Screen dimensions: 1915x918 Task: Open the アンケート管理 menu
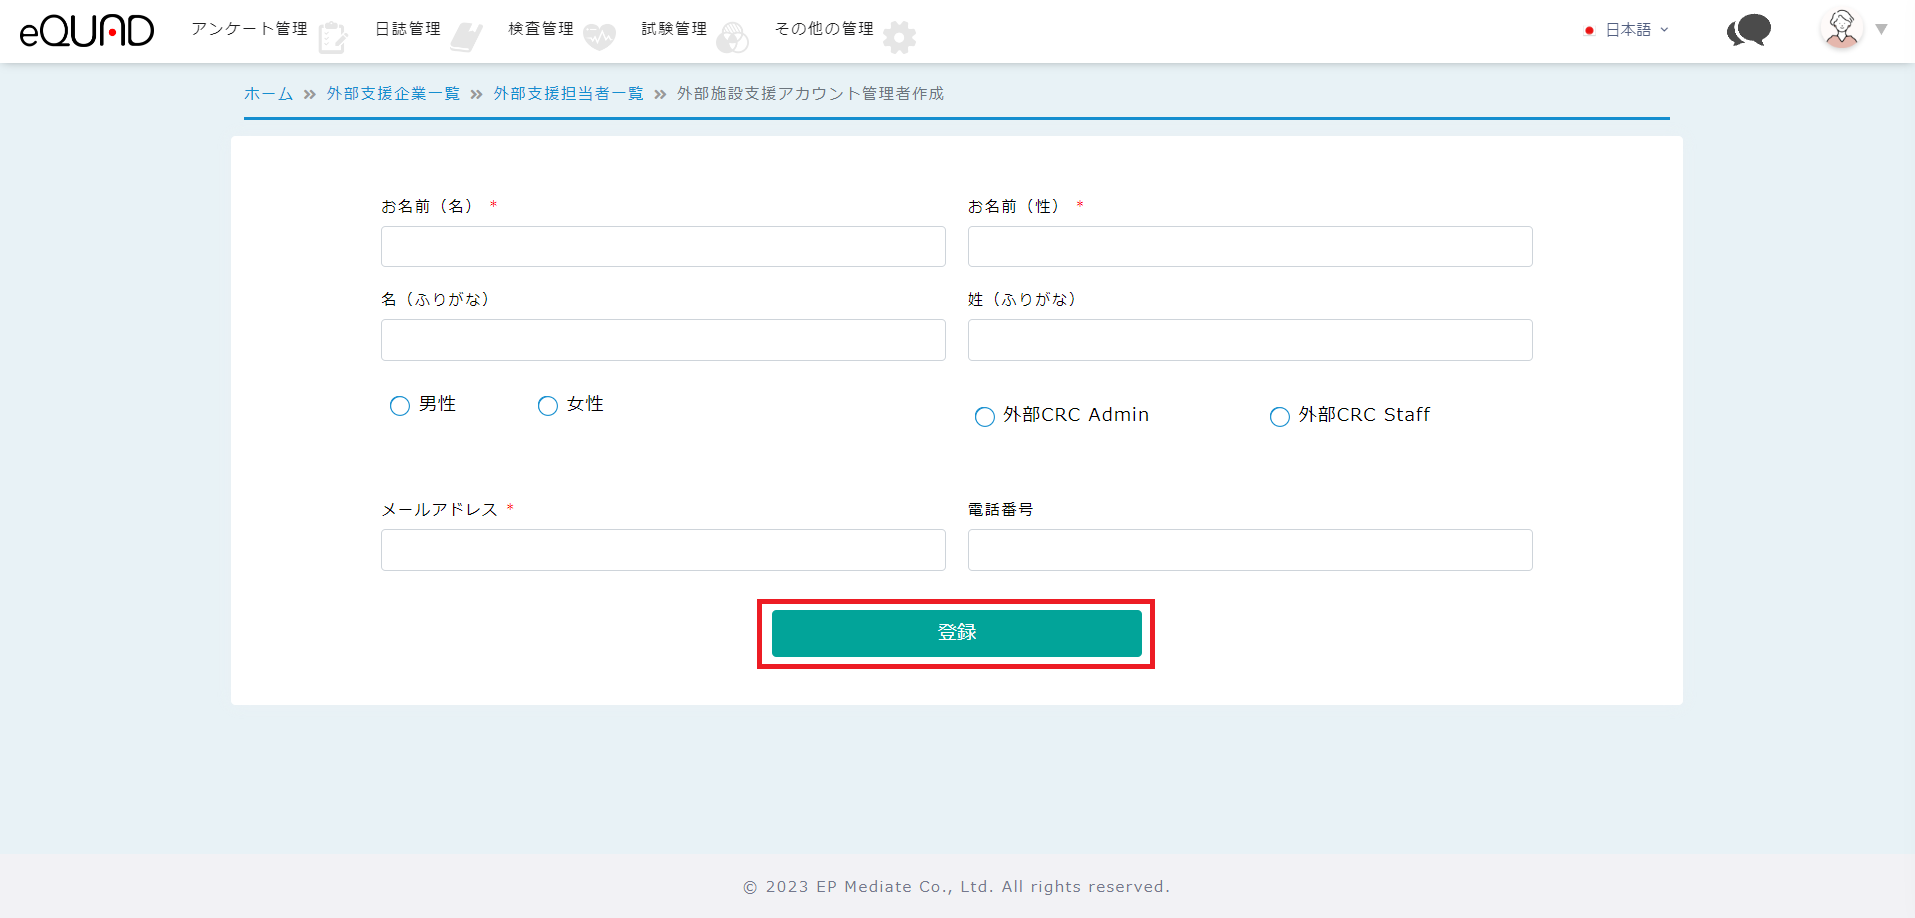click(x=249, y=29)
